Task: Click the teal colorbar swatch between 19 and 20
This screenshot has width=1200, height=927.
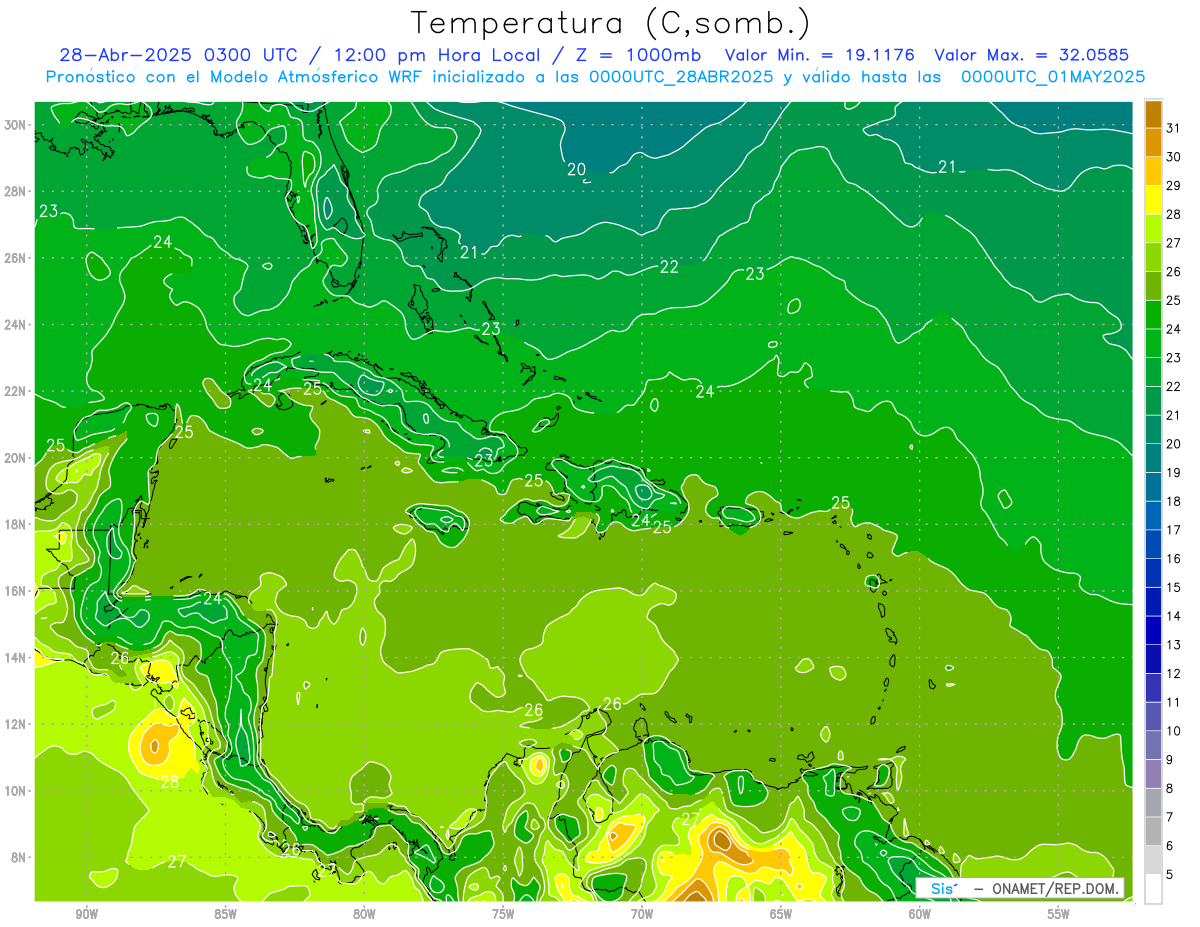Action: pos(1153,458)
